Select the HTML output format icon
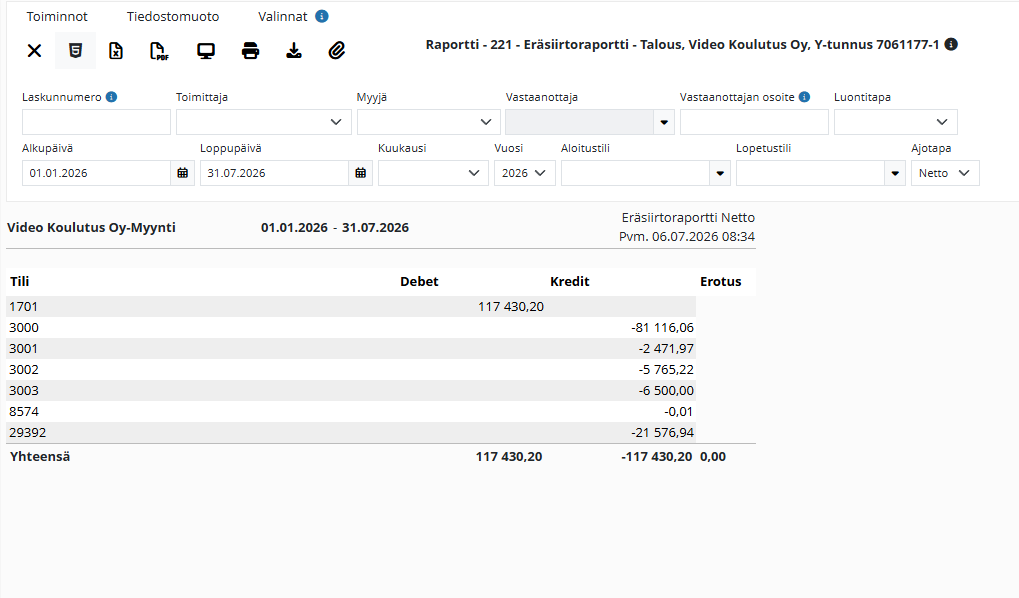Viewport: 1019px width, 598px height. [x=75, y=51]
